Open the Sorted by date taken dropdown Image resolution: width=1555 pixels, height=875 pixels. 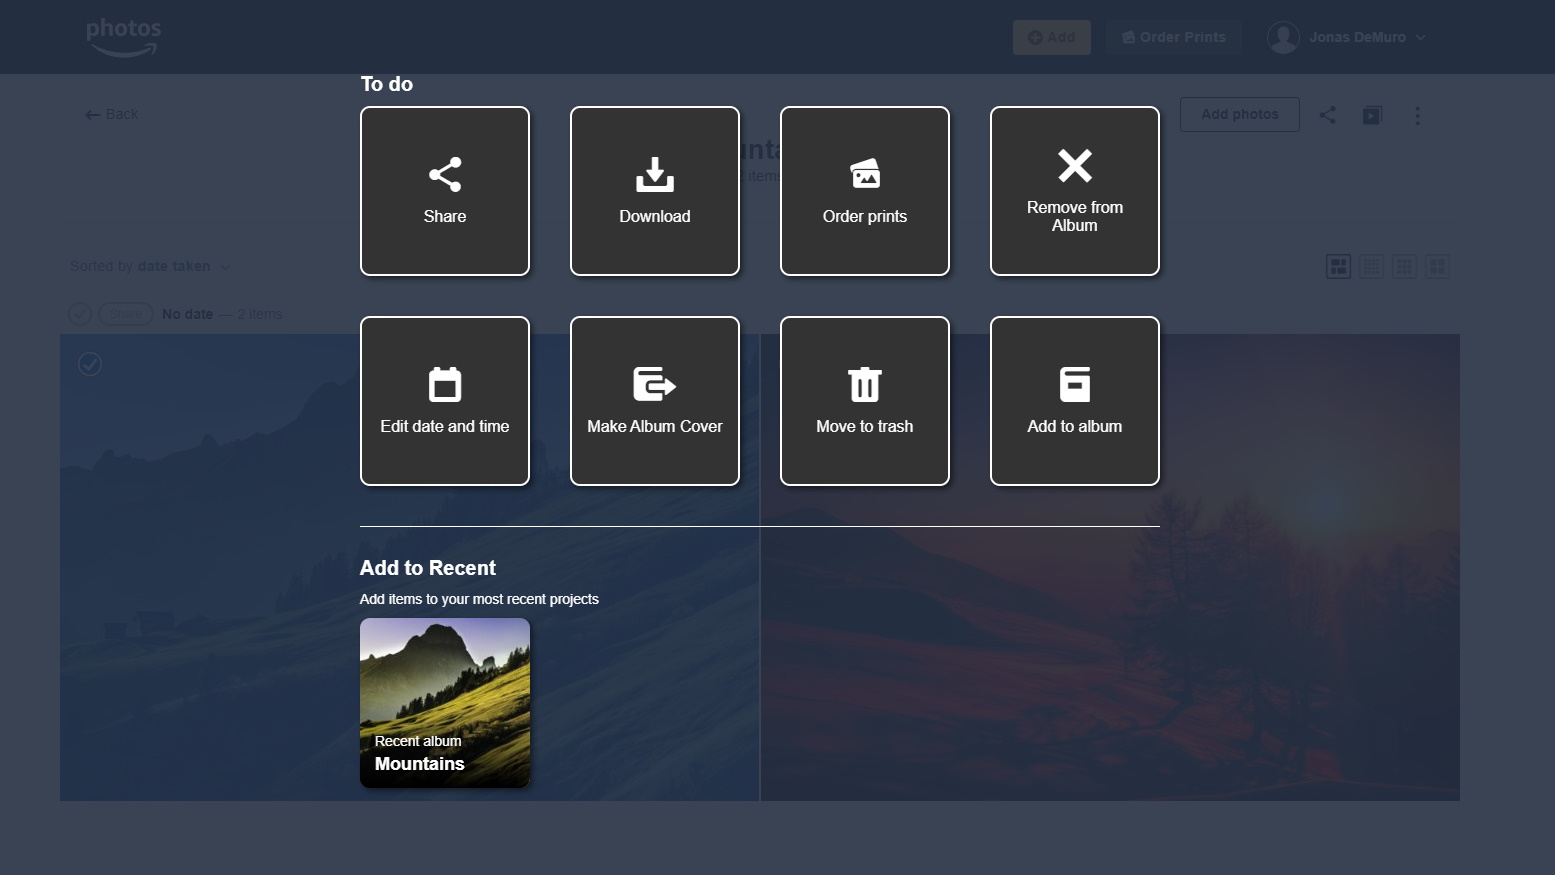pos(150,266)
